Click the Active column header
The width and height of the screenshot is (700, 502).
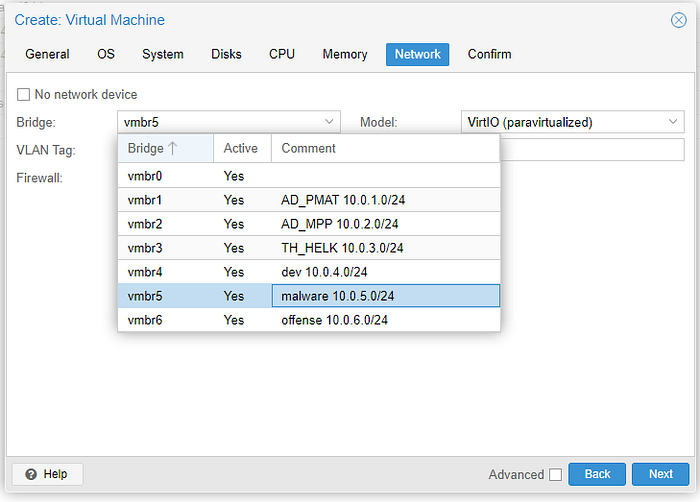pos(242,148)
